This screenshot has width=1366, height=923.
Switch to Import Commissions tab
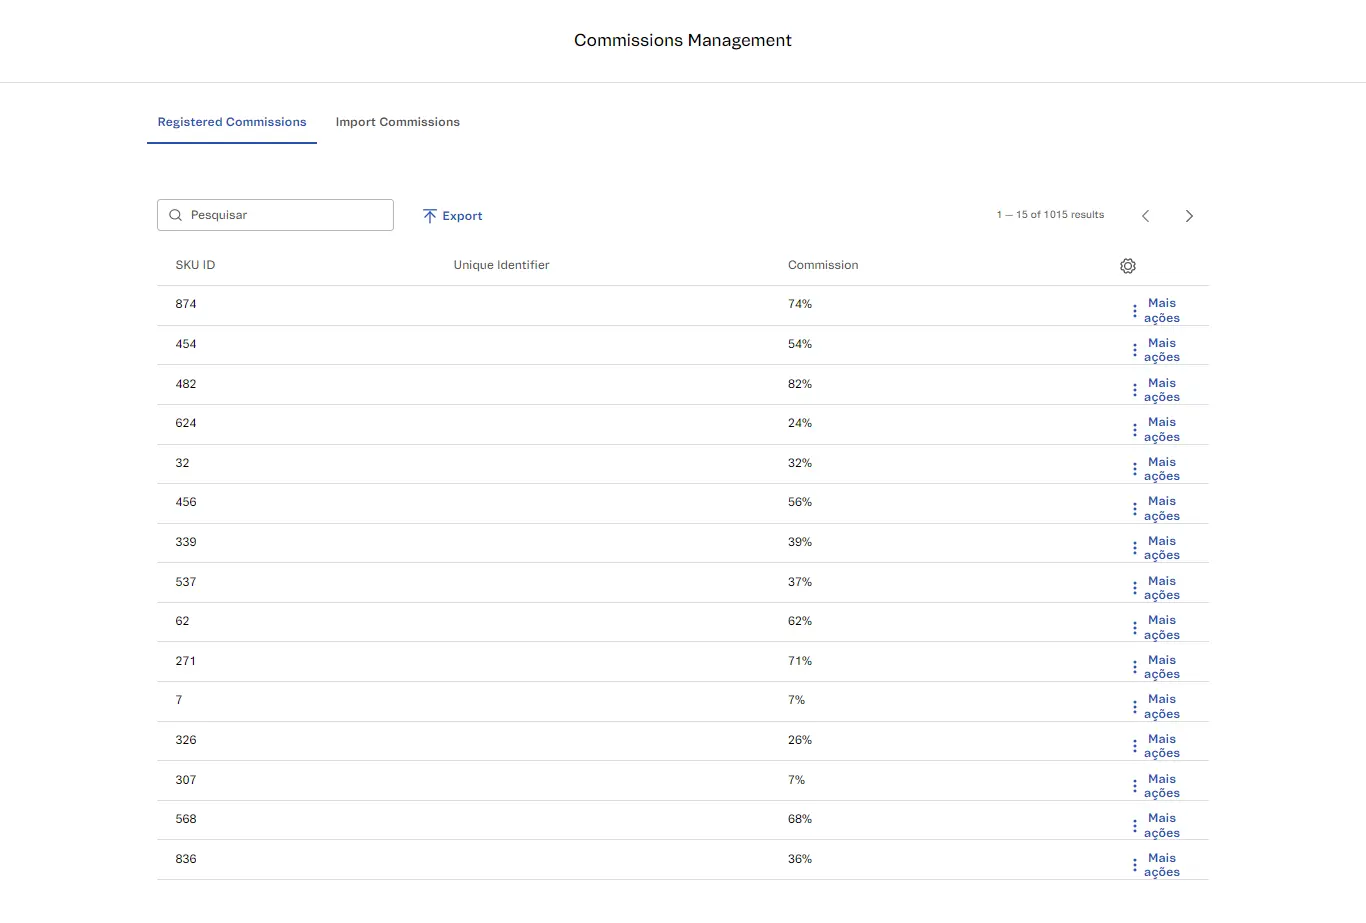(397, 122)
